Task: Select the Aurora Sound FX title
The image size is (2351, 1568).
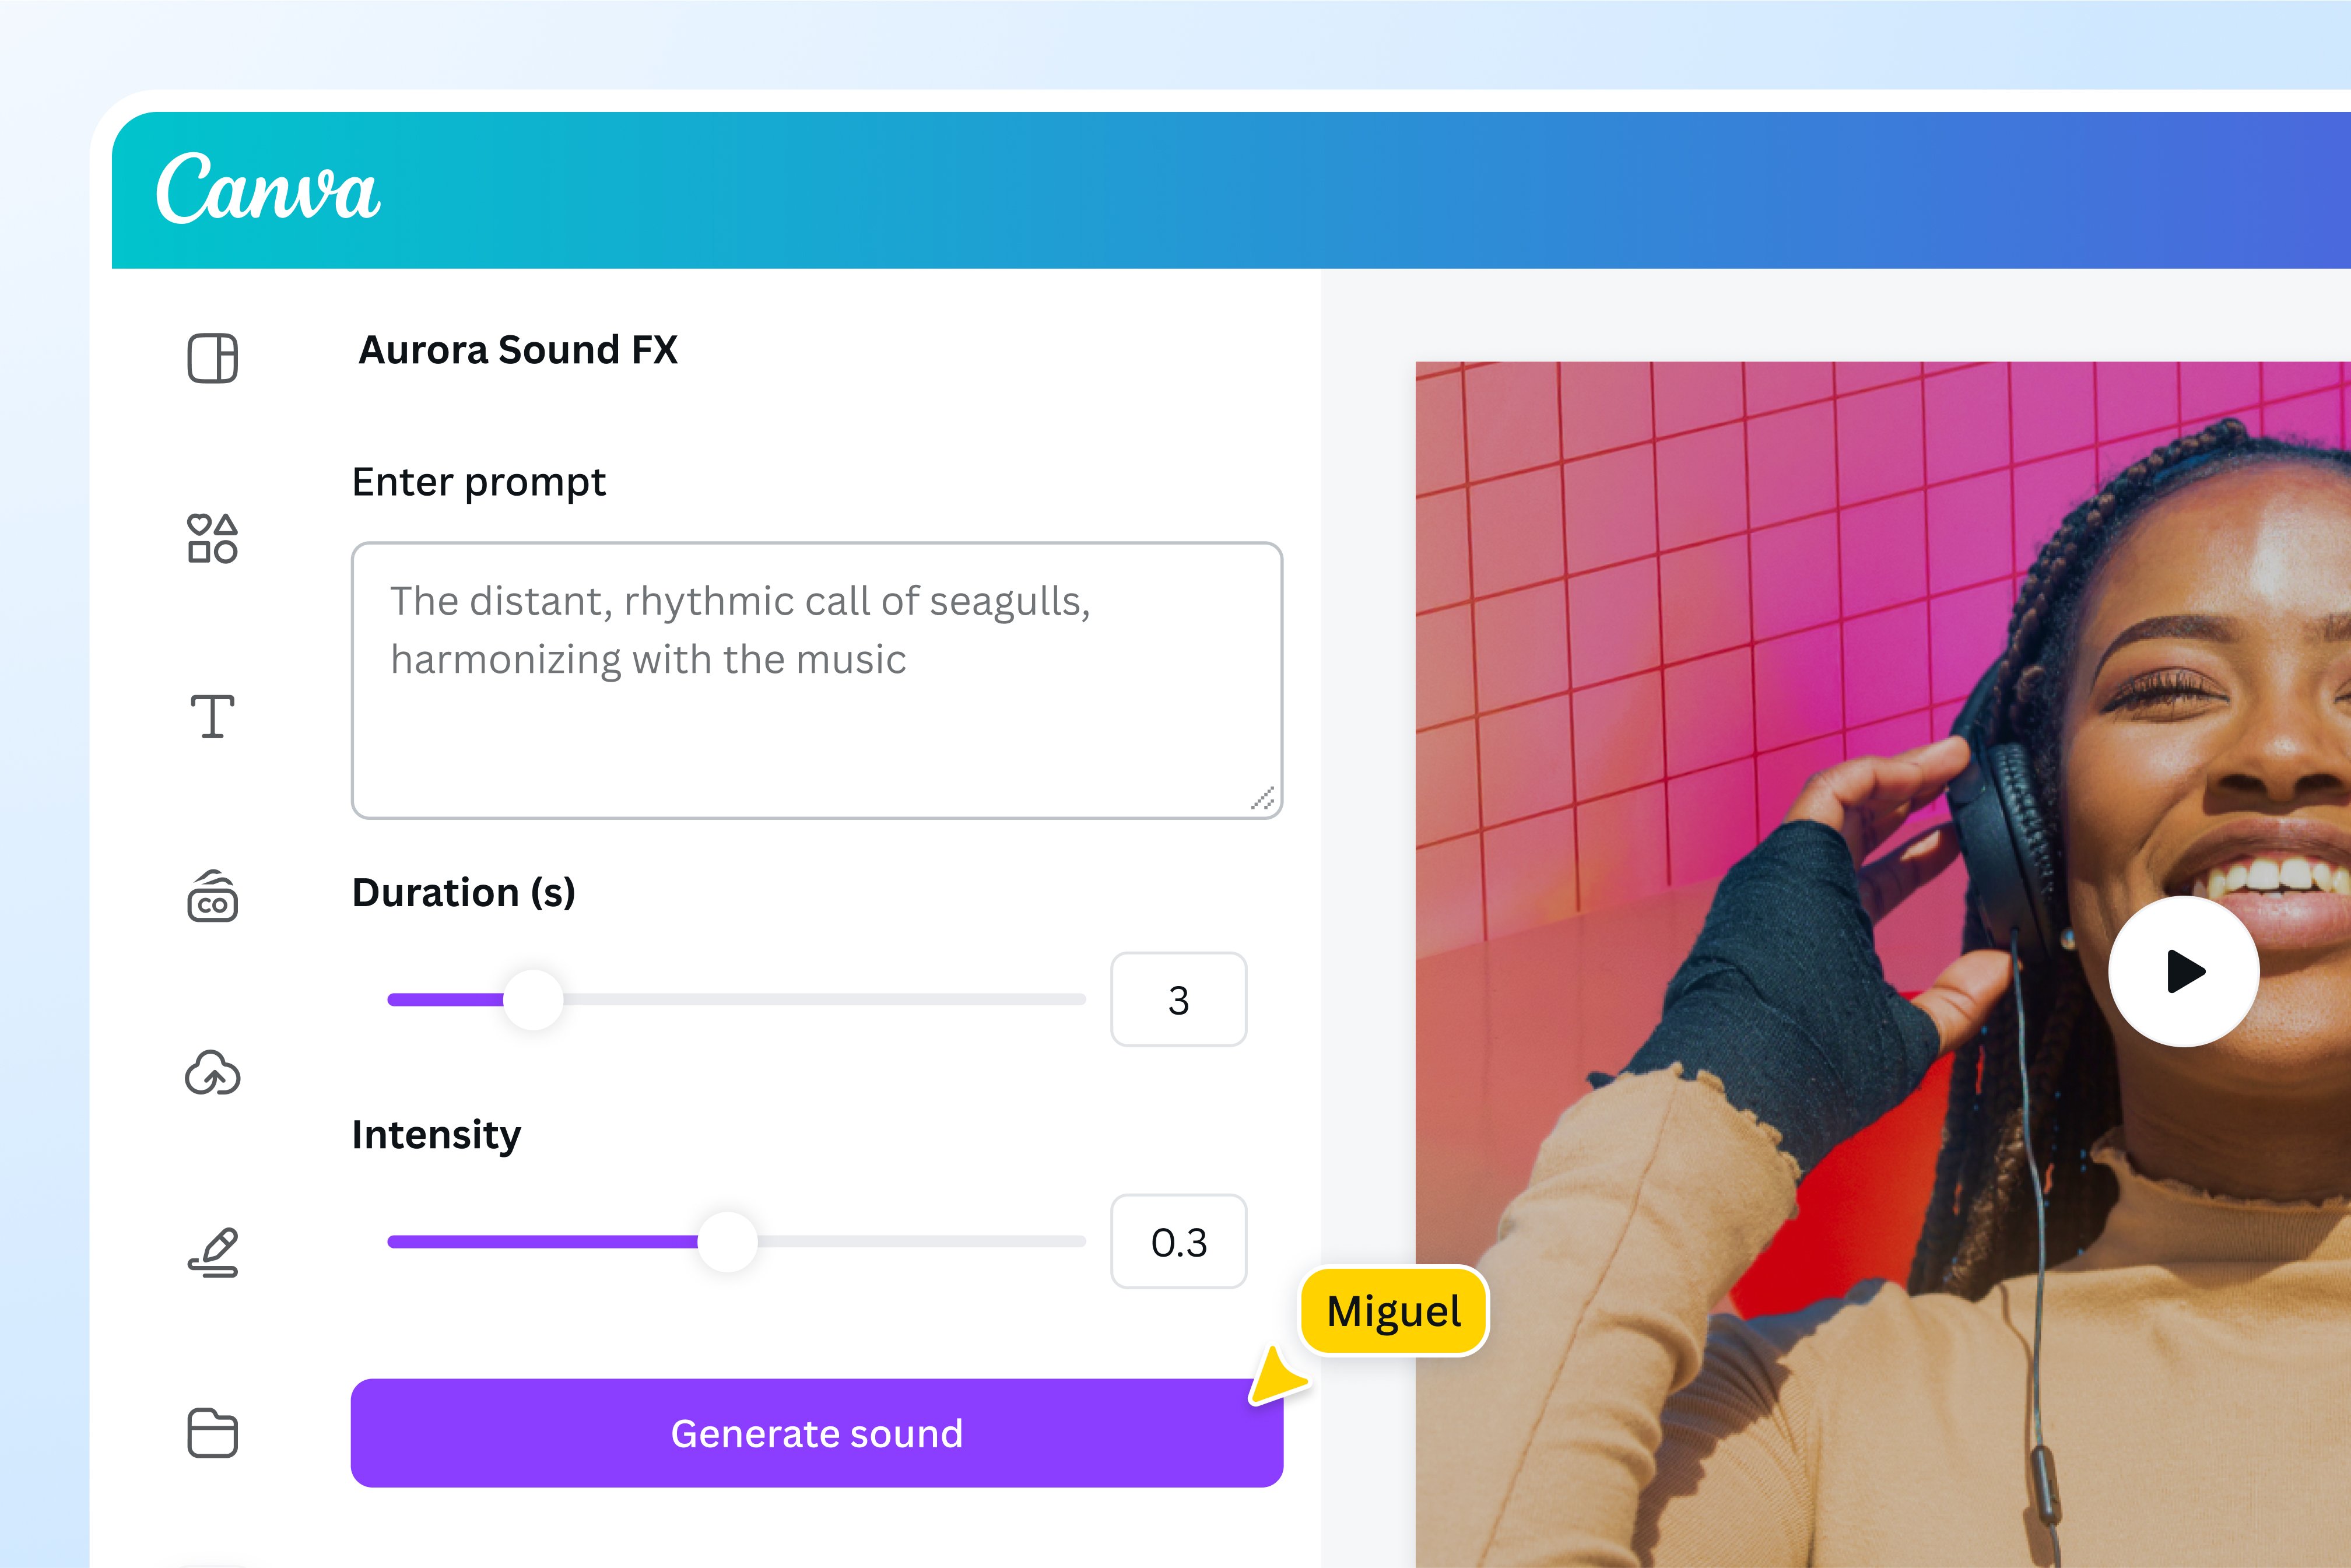Action: pyautogui.click(x=519, y=351)
